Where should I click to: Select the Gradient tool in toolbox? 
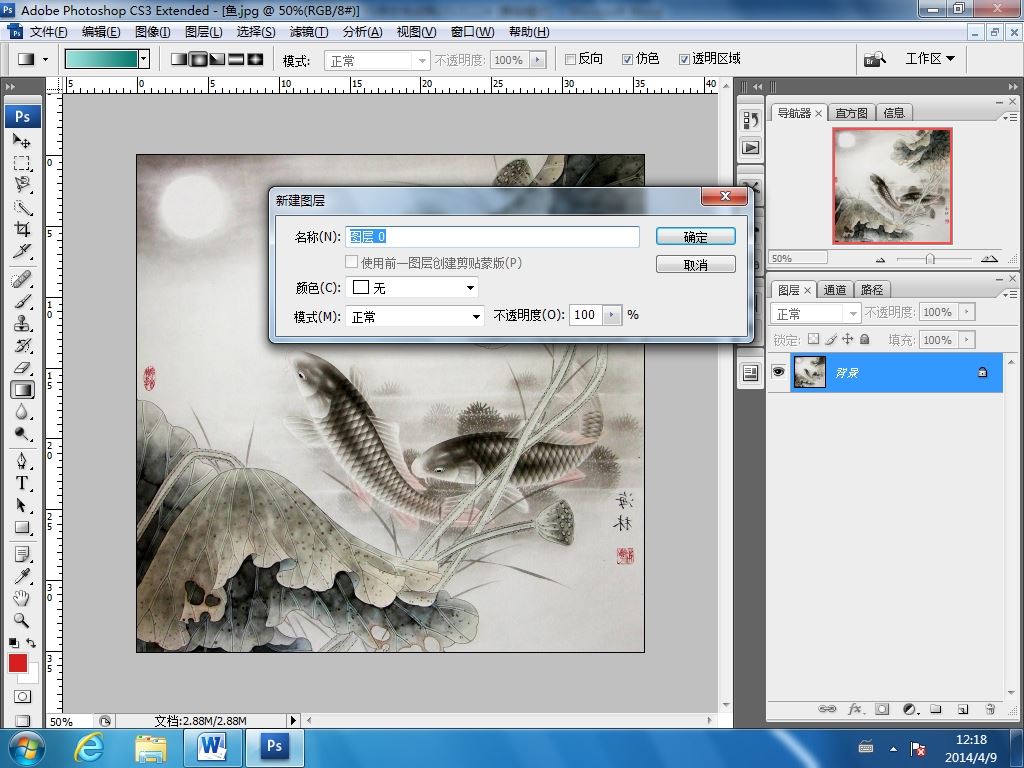(x=22, y=390)
